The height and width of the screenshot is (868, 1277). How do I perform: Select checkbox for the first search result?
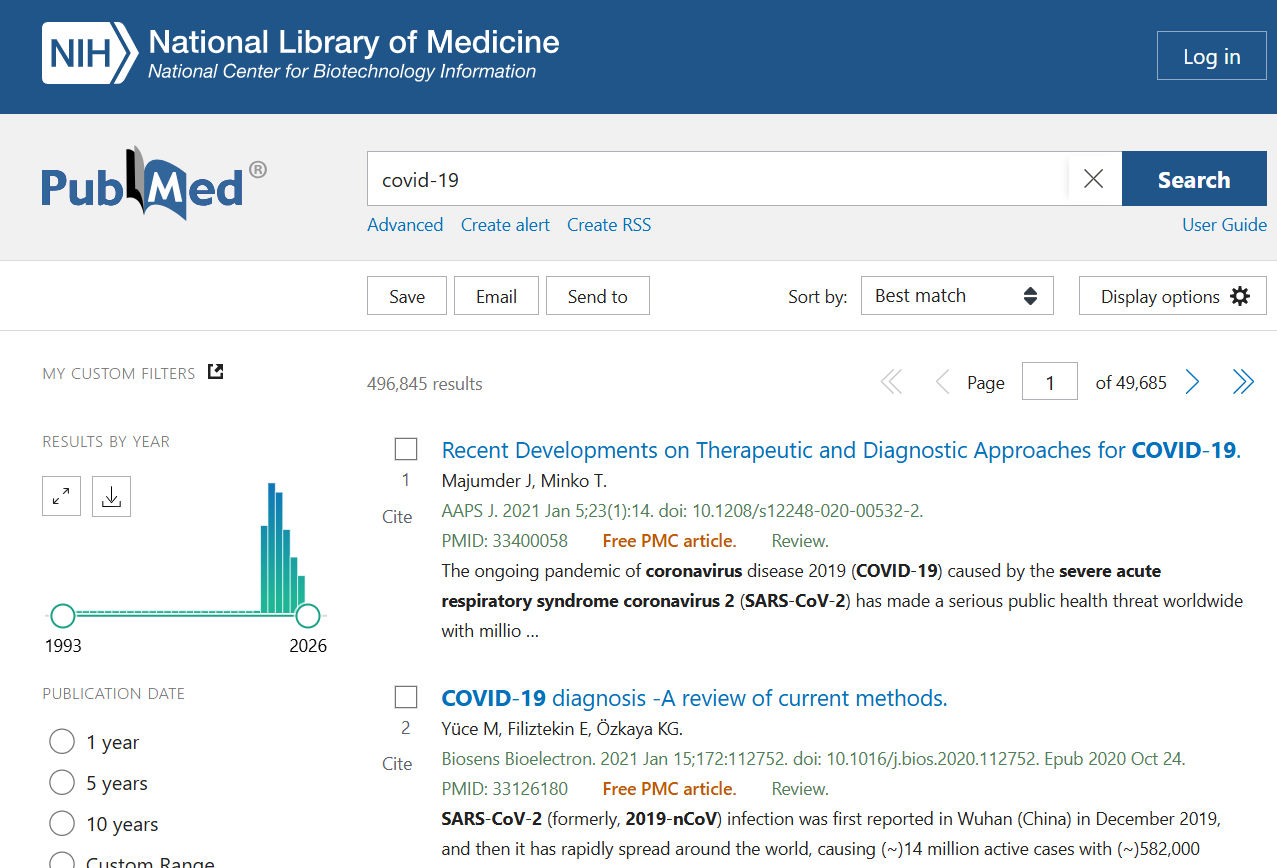point(405,448)
